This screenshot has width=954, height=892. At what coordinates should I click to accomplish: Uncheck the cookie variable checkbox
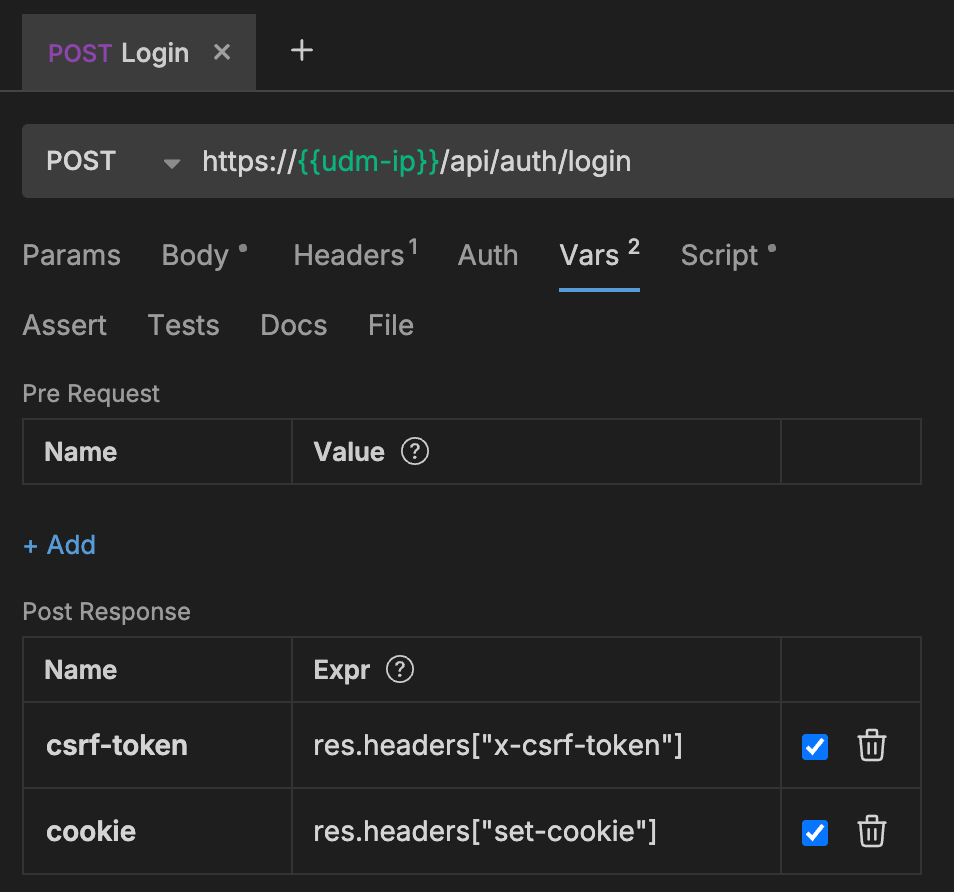tap(815, 832)
